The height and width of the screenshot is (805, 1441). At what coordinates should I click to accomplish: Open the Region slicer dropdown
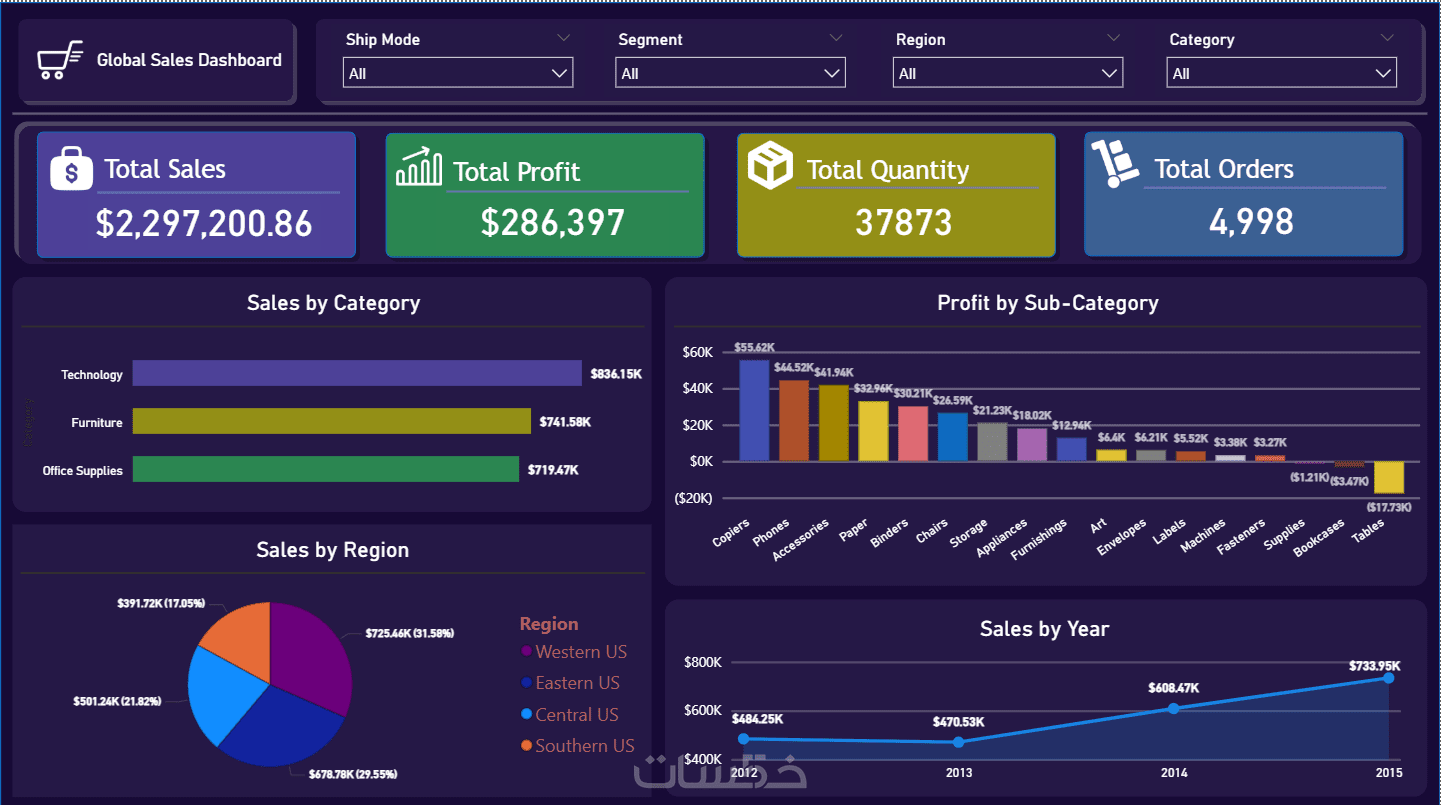click(x=1008, y=73)
